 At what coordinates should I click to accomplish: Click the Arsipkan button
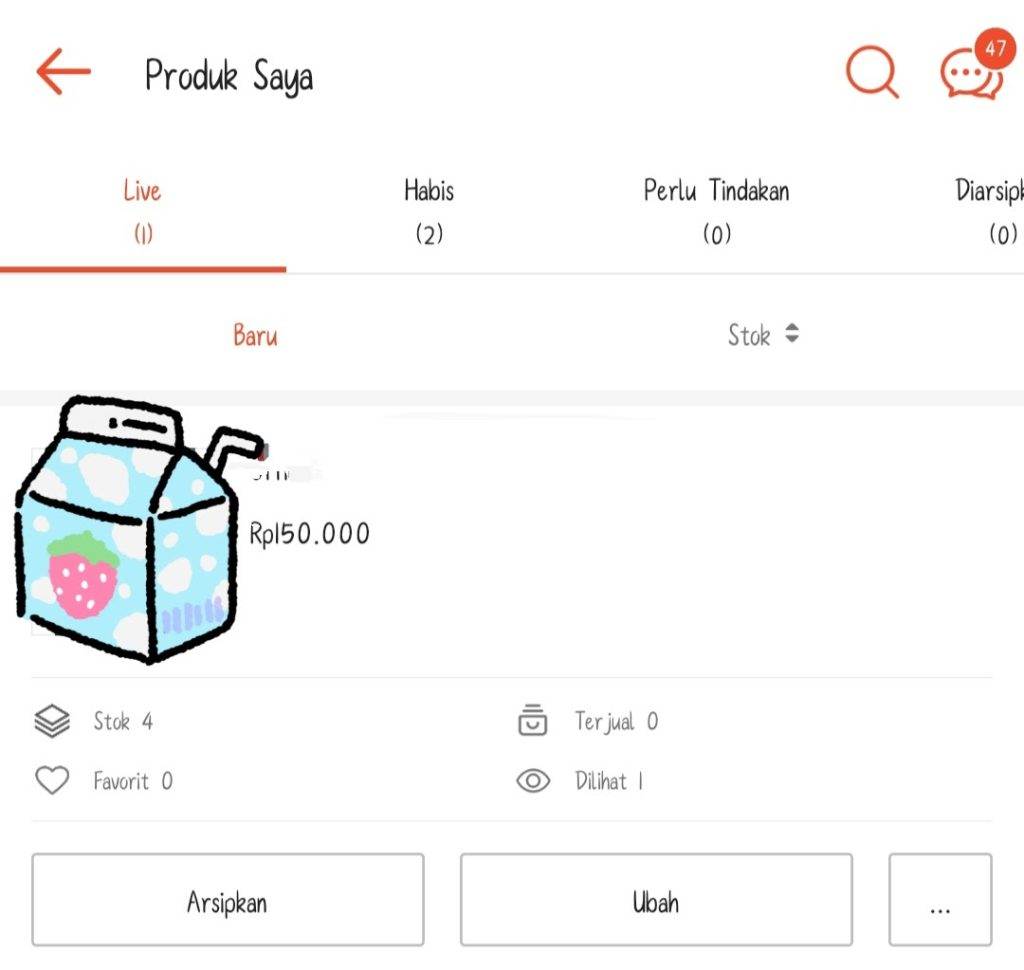(228, 899)
